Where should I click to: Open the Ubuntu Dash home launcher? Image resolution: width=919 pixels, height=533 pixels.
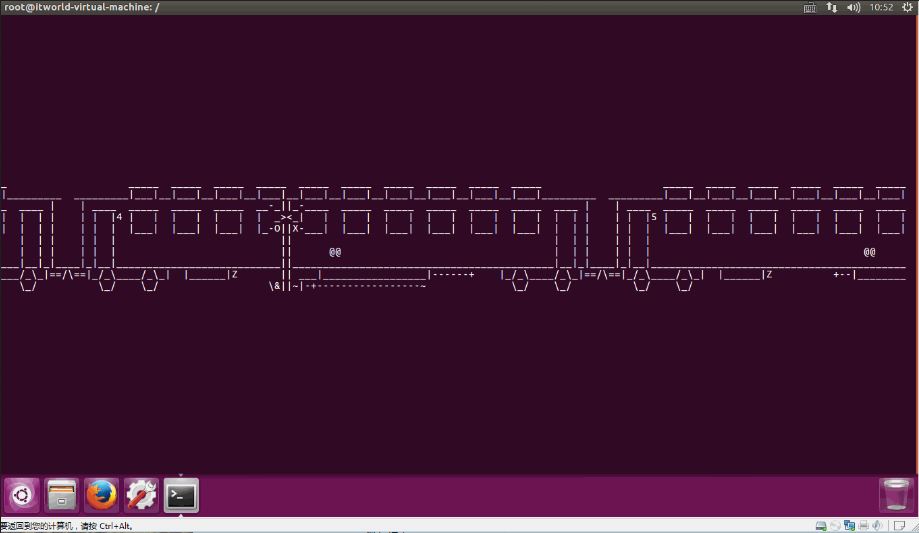pos(22,495)
